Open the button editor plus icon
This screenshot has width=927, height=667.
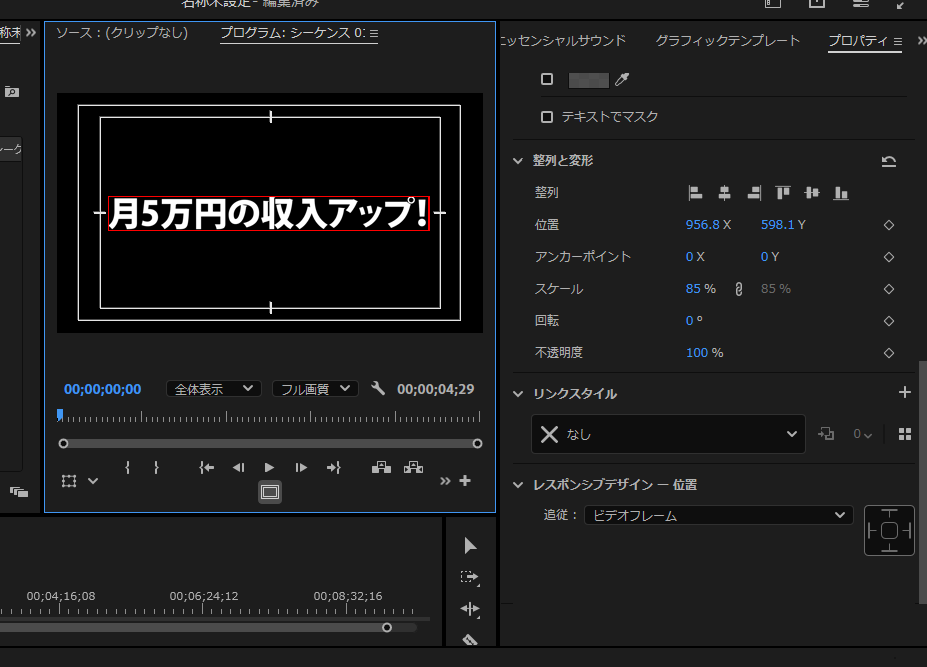[465, 481]
